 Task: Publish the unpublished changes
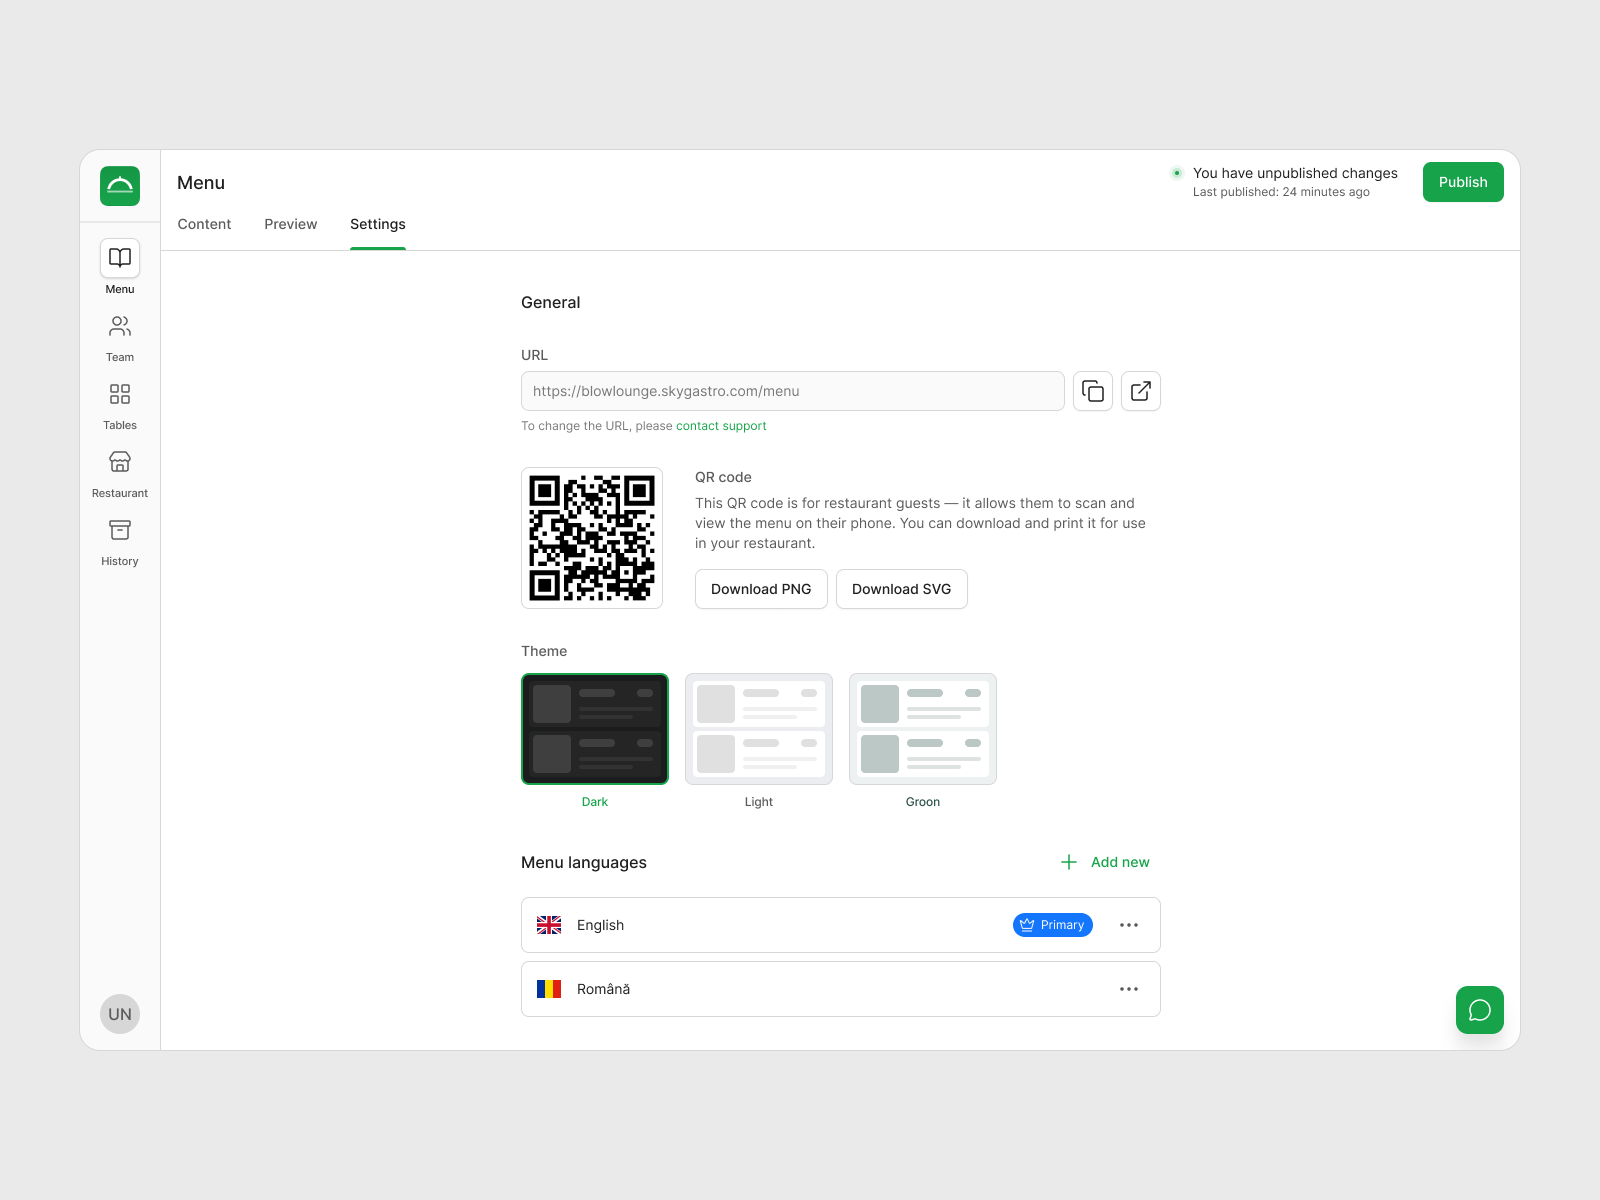tap(1463, 182)
